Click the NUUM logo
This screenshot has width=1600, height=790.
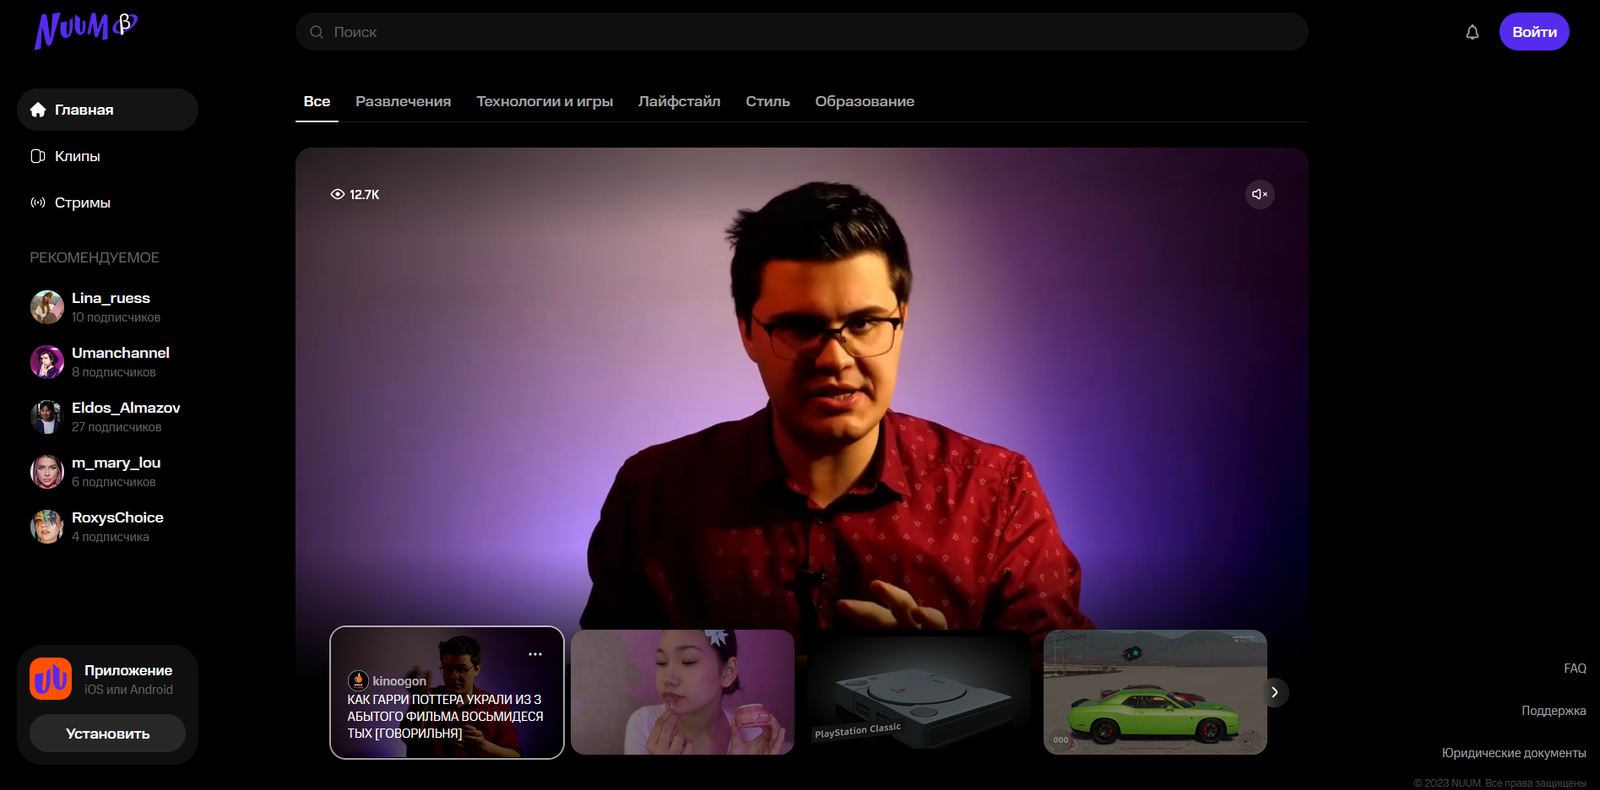click(x=85, y=30)
